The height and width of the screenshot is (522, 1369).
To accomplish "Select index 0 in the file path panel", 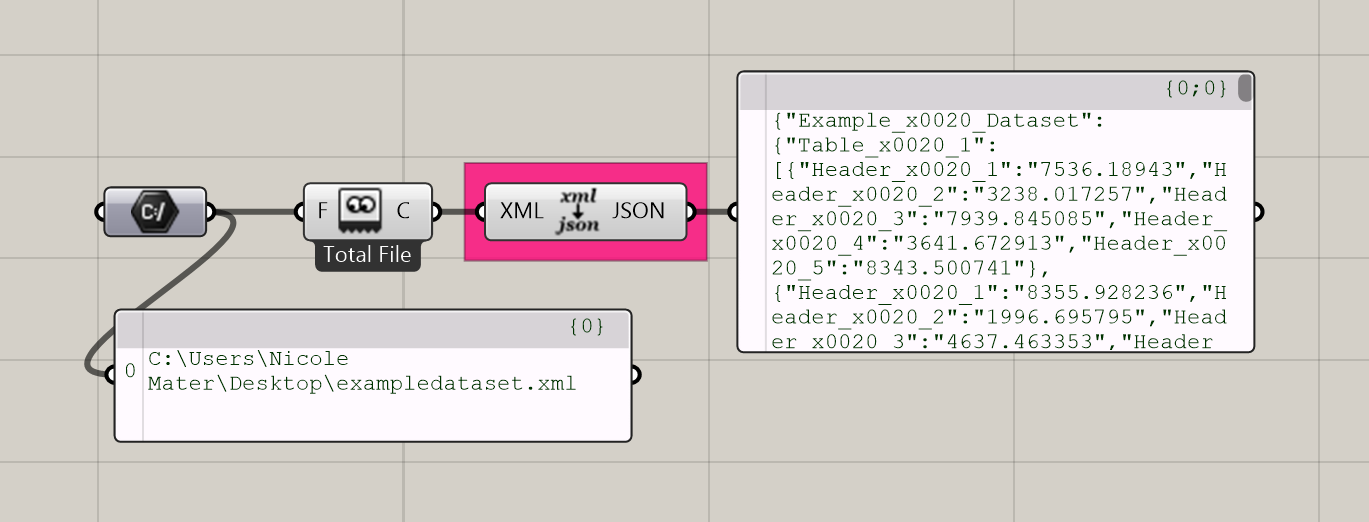I will tap(130, 372).
